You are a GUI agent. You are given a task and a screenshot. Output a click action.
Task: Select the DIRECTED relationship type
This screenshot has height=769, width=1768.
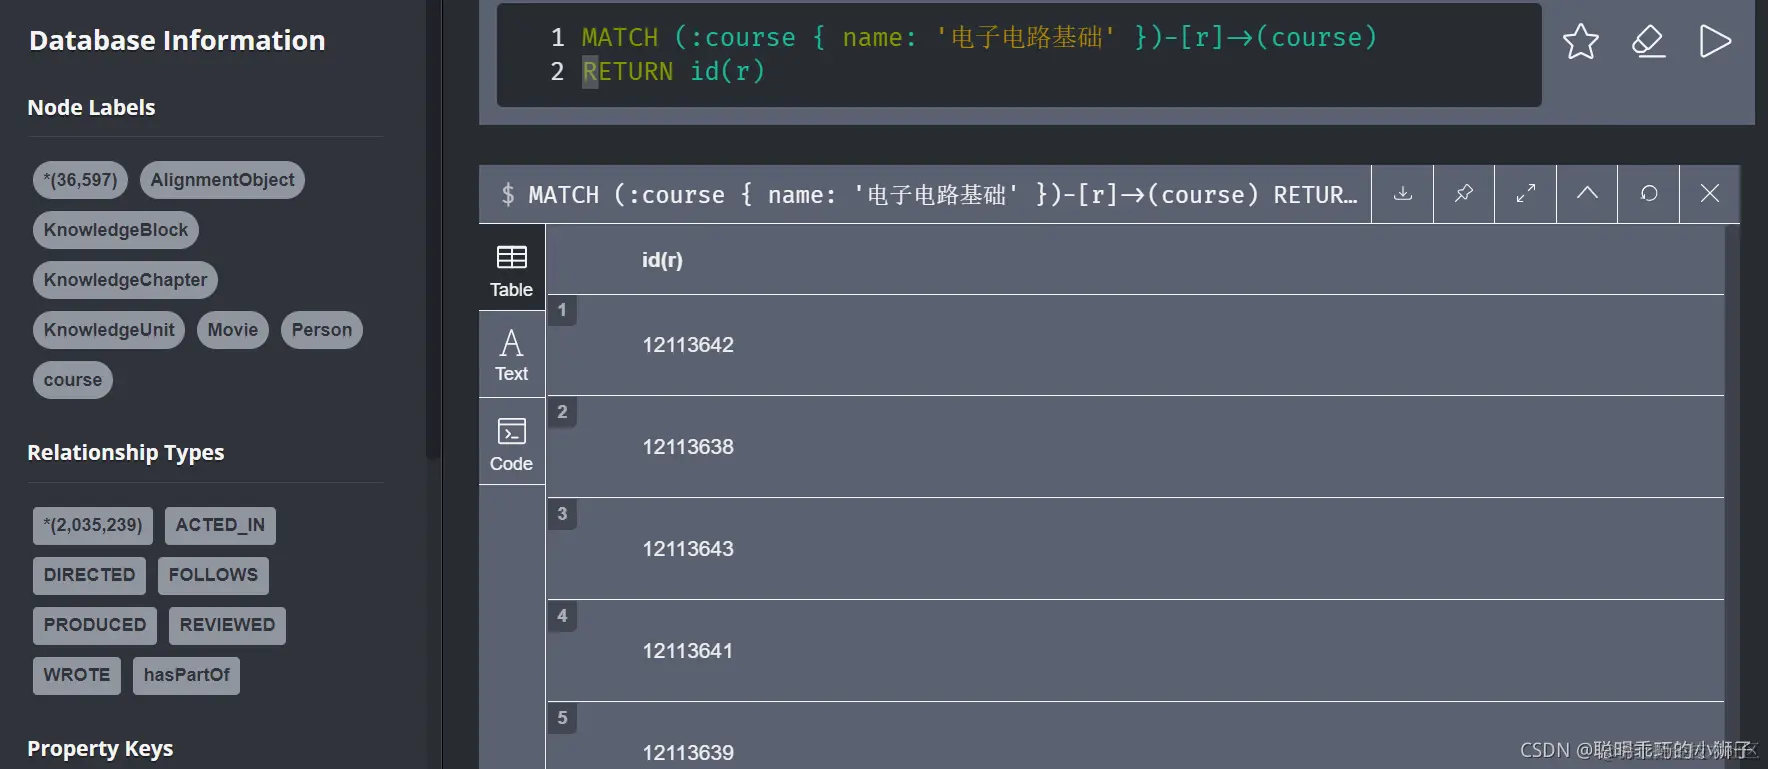[89, 575]
